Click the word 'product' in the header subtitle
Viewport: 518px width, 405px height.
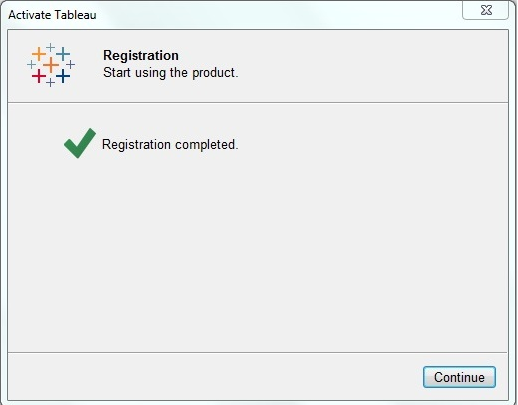coord(214,73)
